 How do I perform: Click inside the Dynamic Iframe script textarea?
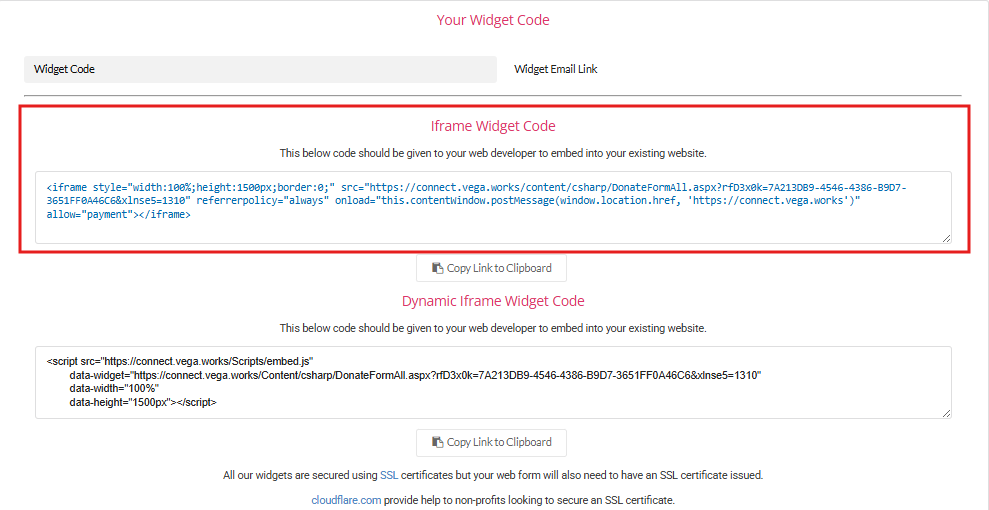[x=493, y=382]
